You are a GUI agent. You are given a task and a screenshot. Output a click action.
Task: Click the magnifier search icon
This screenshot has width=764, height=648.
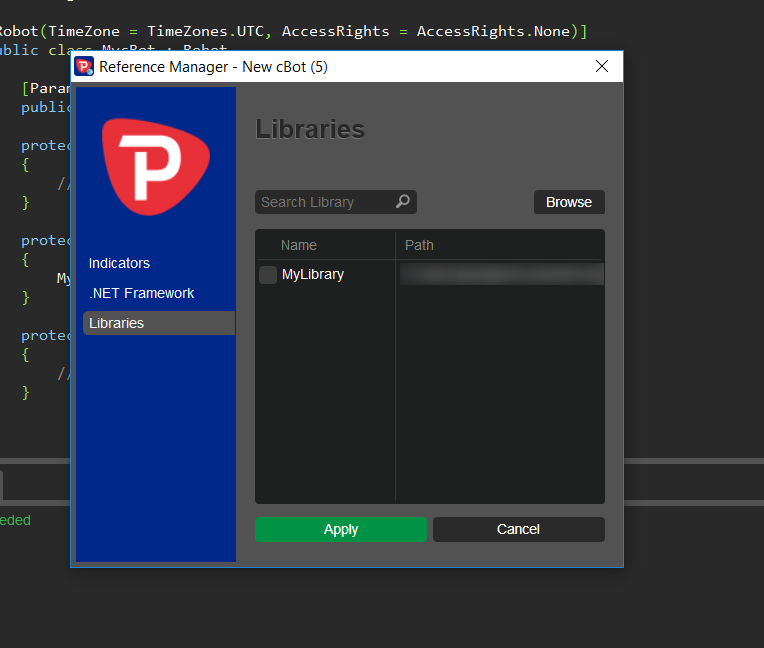tap(402, 201)
